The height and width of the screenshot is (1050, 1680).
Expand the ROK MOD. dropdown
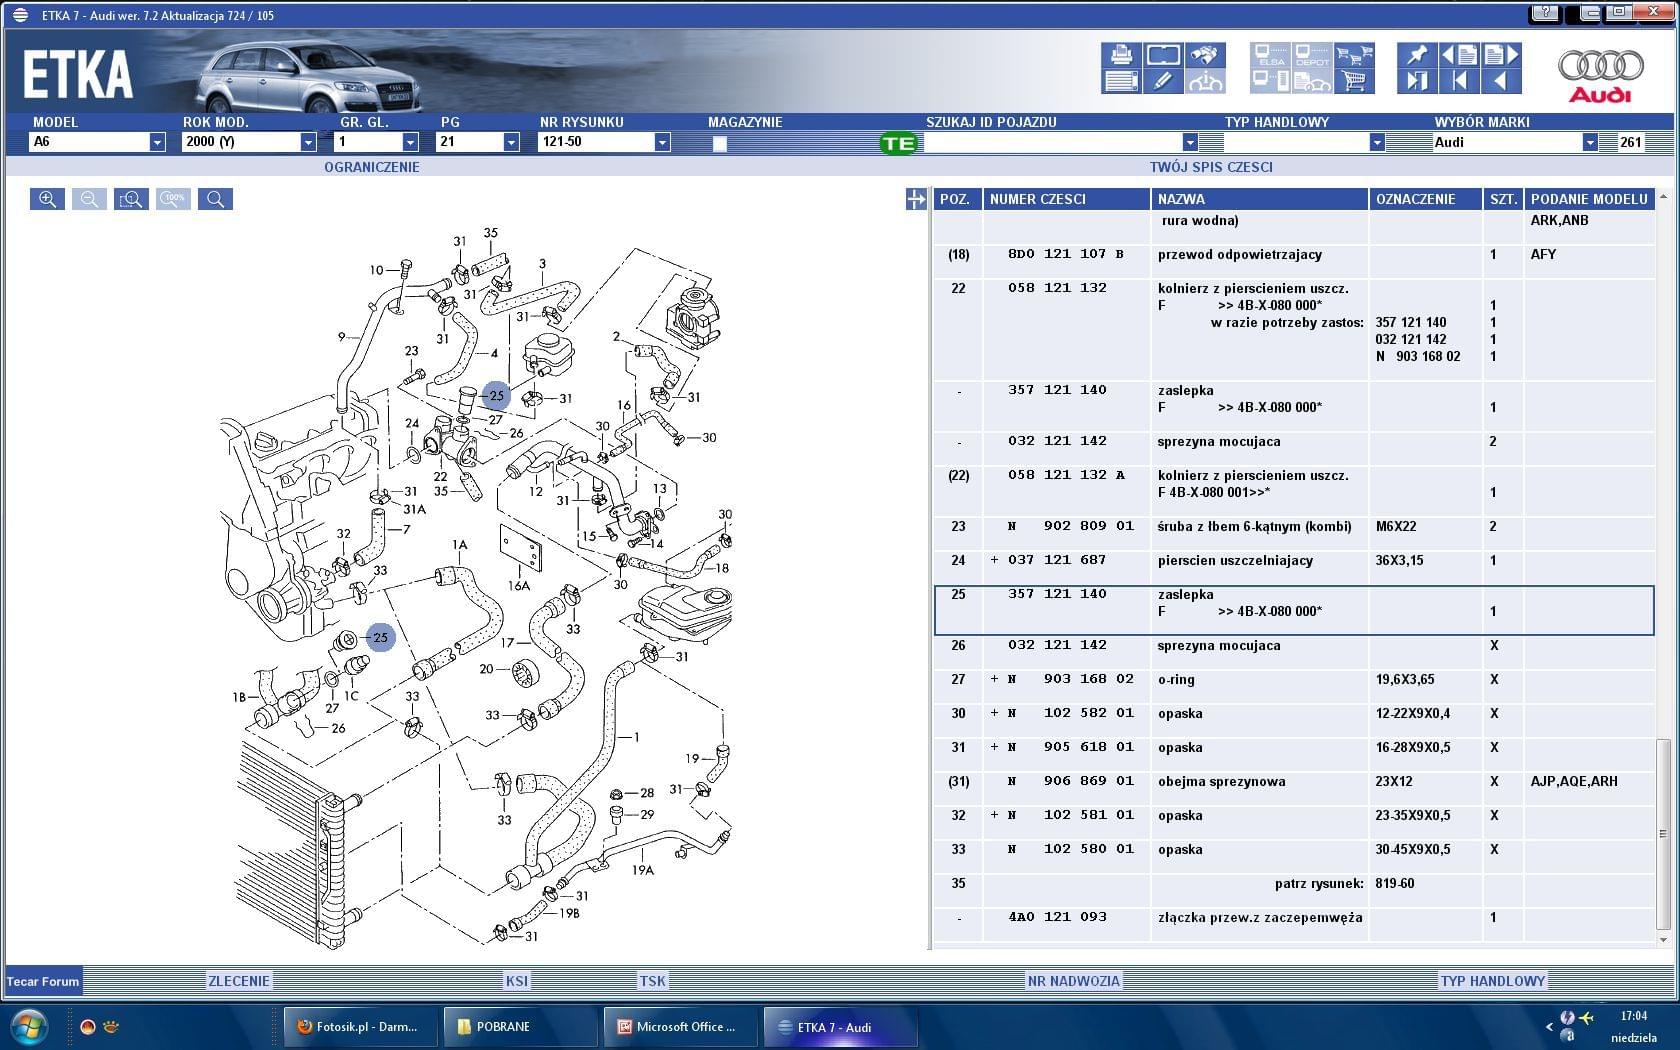click(308, 142)
